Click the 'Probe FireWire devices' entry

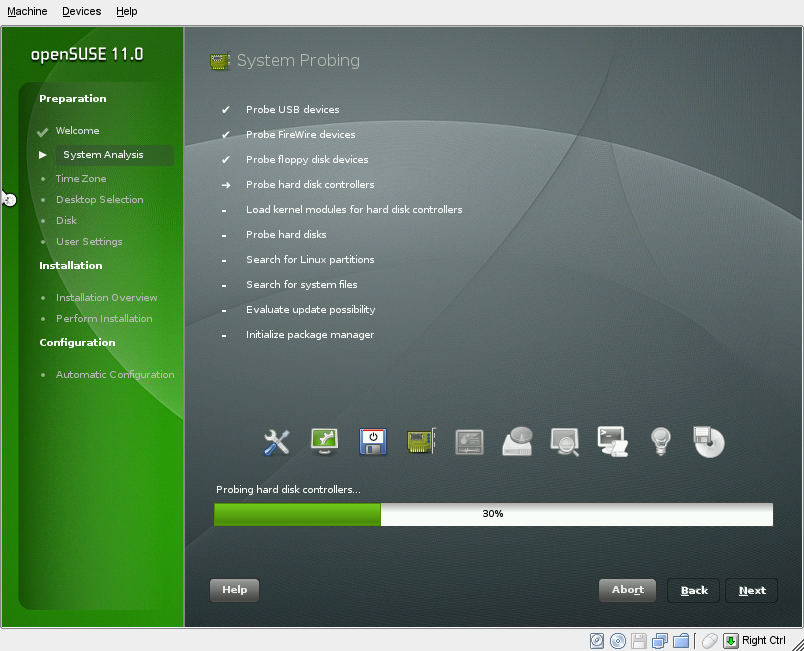click(300, 135)
